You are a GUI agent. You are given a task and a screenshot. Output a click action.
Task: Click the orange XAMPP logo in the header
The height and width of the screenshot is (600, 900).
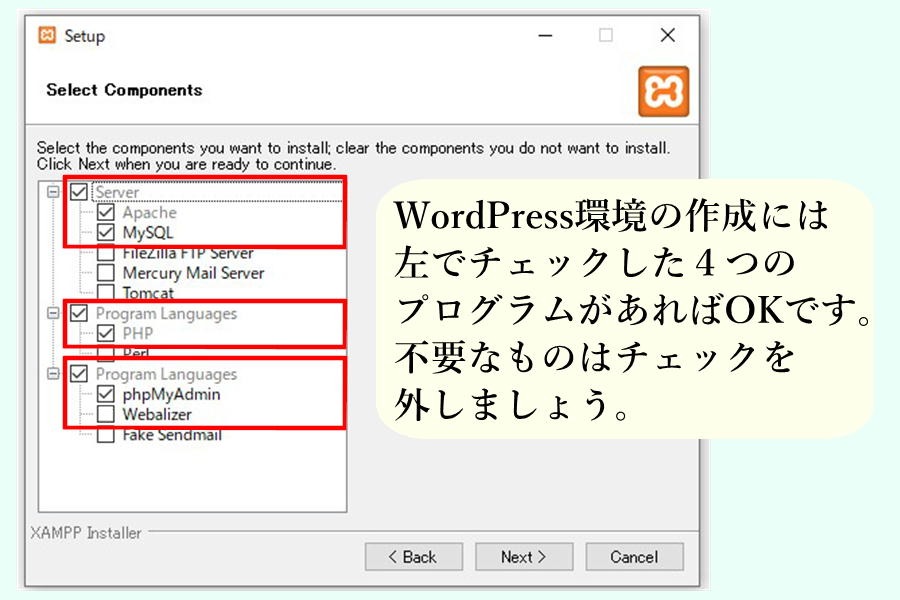coord(663,92)
